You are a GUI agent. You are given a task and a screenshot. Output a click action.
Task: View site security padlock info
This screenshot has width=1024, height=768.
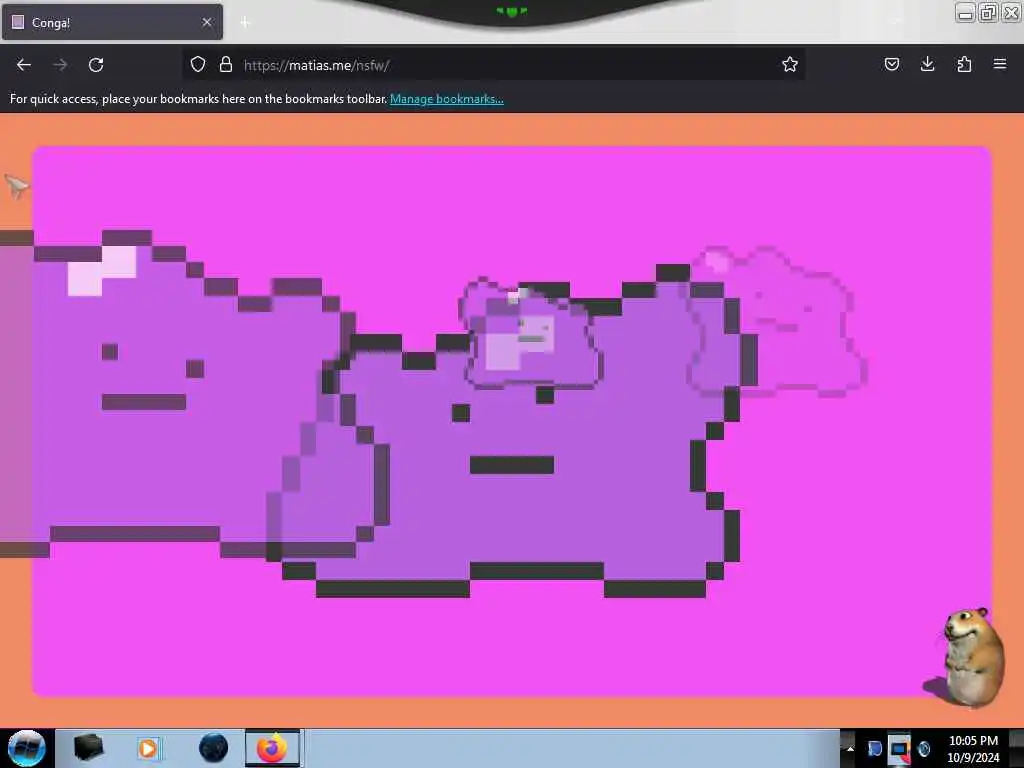coord(226,64)
